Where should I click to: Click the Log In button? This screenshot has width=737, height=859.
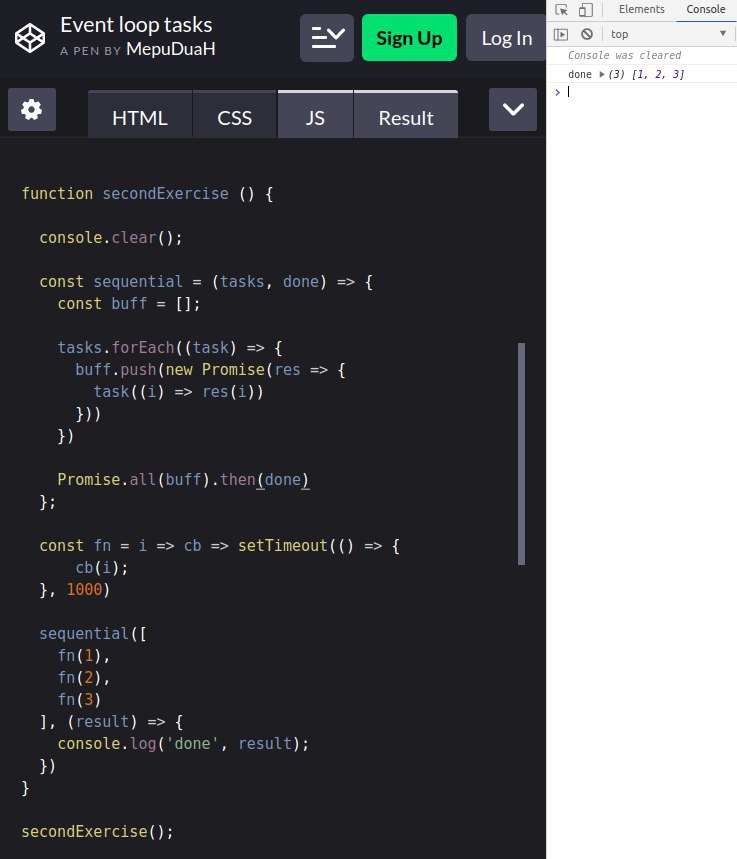(x=506, y=38)
